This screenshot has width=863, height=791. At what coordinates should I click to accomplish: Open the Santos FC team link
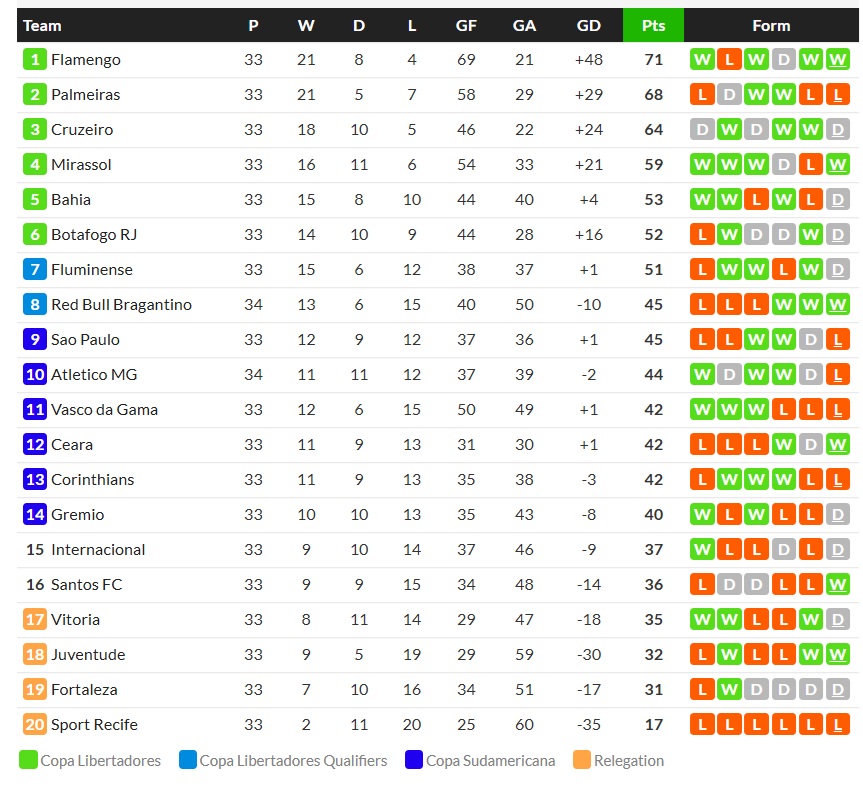[x=86, y=585]
